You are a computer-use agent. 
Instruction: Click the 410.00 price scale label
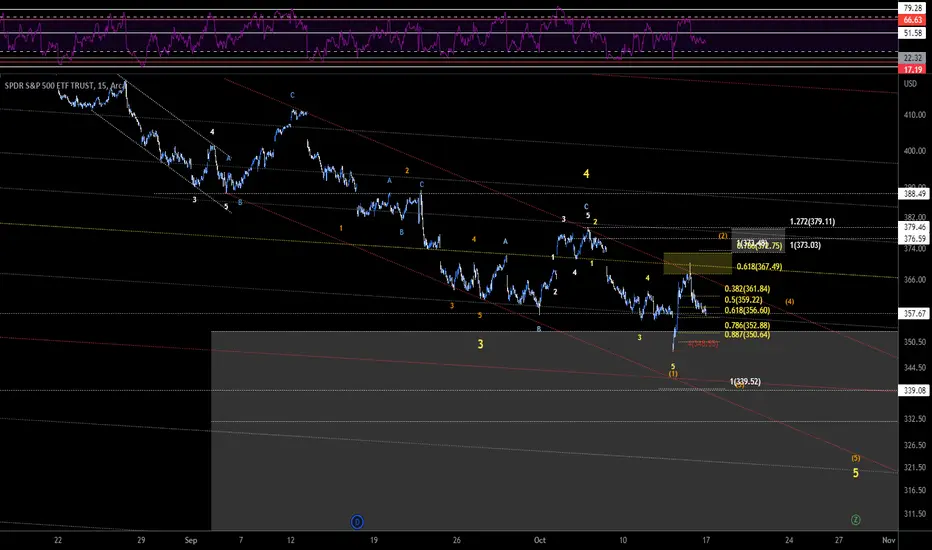tap(915, 115)
